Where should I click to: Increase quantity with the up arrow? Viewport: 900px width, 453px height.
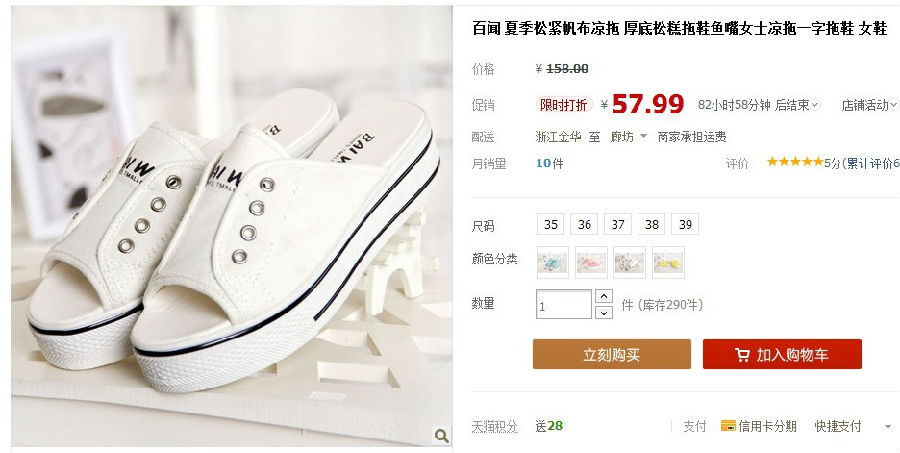pyautogui.click(x=604, y=296)
